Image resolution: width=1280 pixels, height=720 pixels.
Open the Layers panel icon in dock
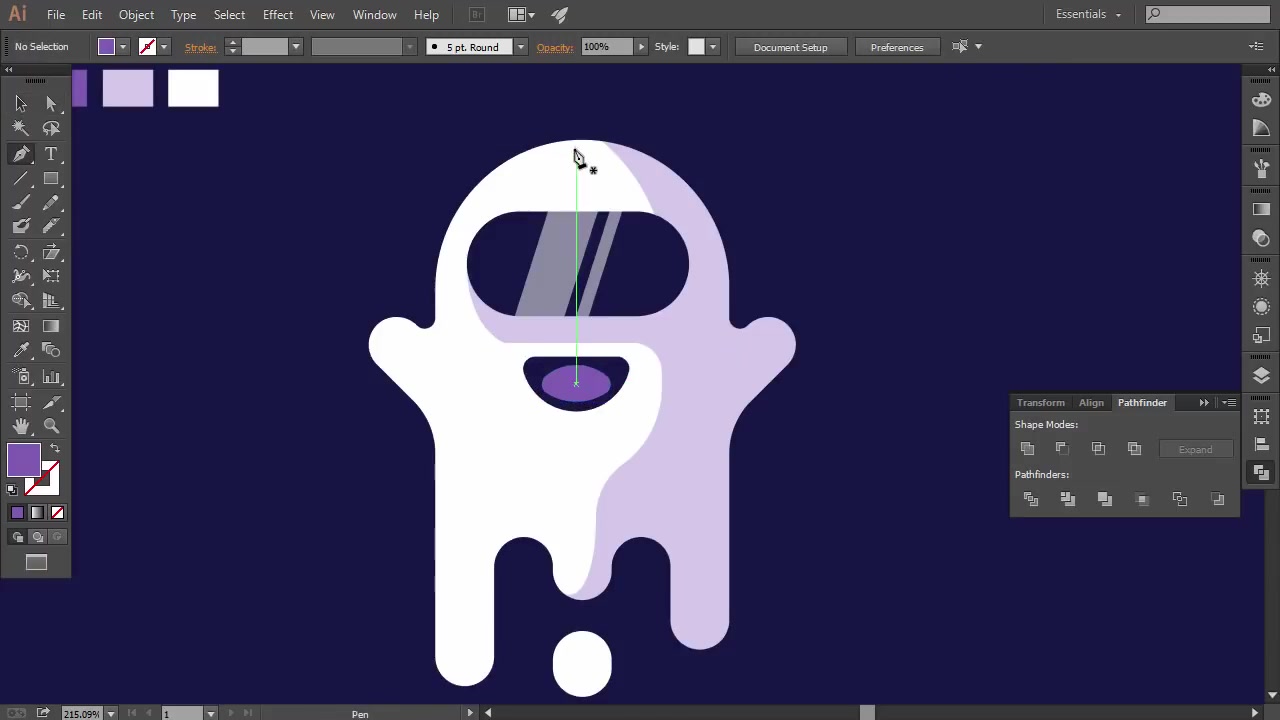(1261, 375)
